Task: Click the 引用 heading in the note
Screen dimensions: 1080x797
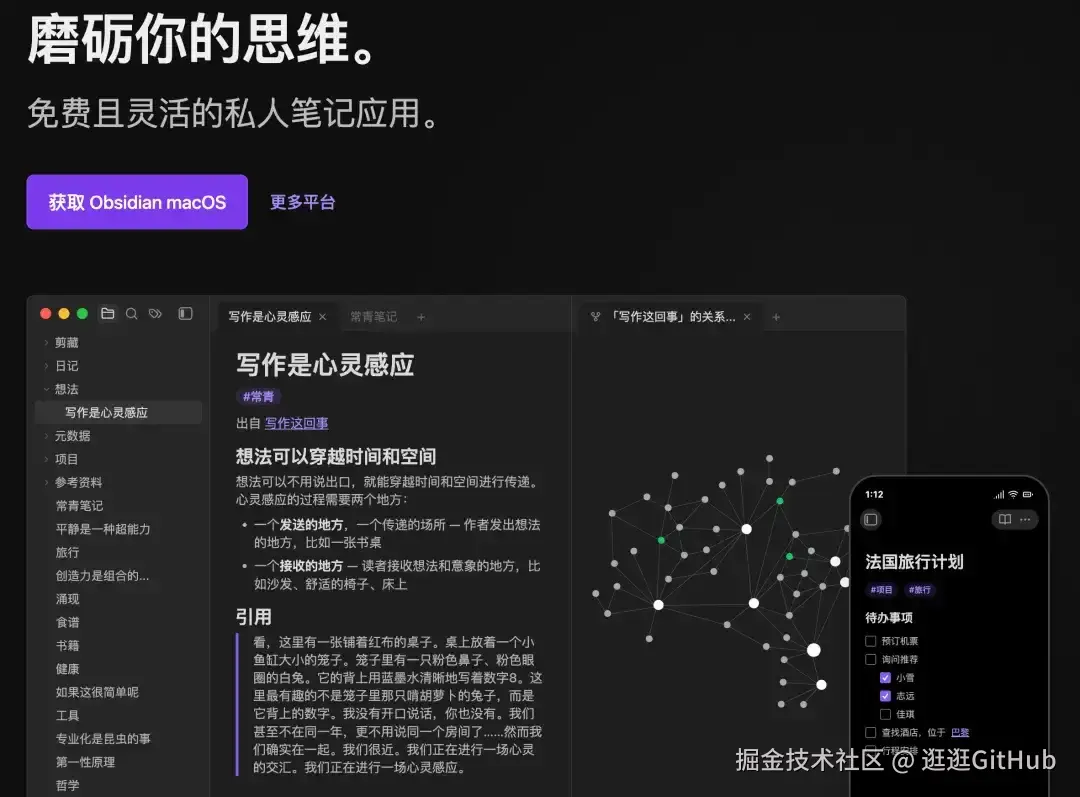Action: 253,617
